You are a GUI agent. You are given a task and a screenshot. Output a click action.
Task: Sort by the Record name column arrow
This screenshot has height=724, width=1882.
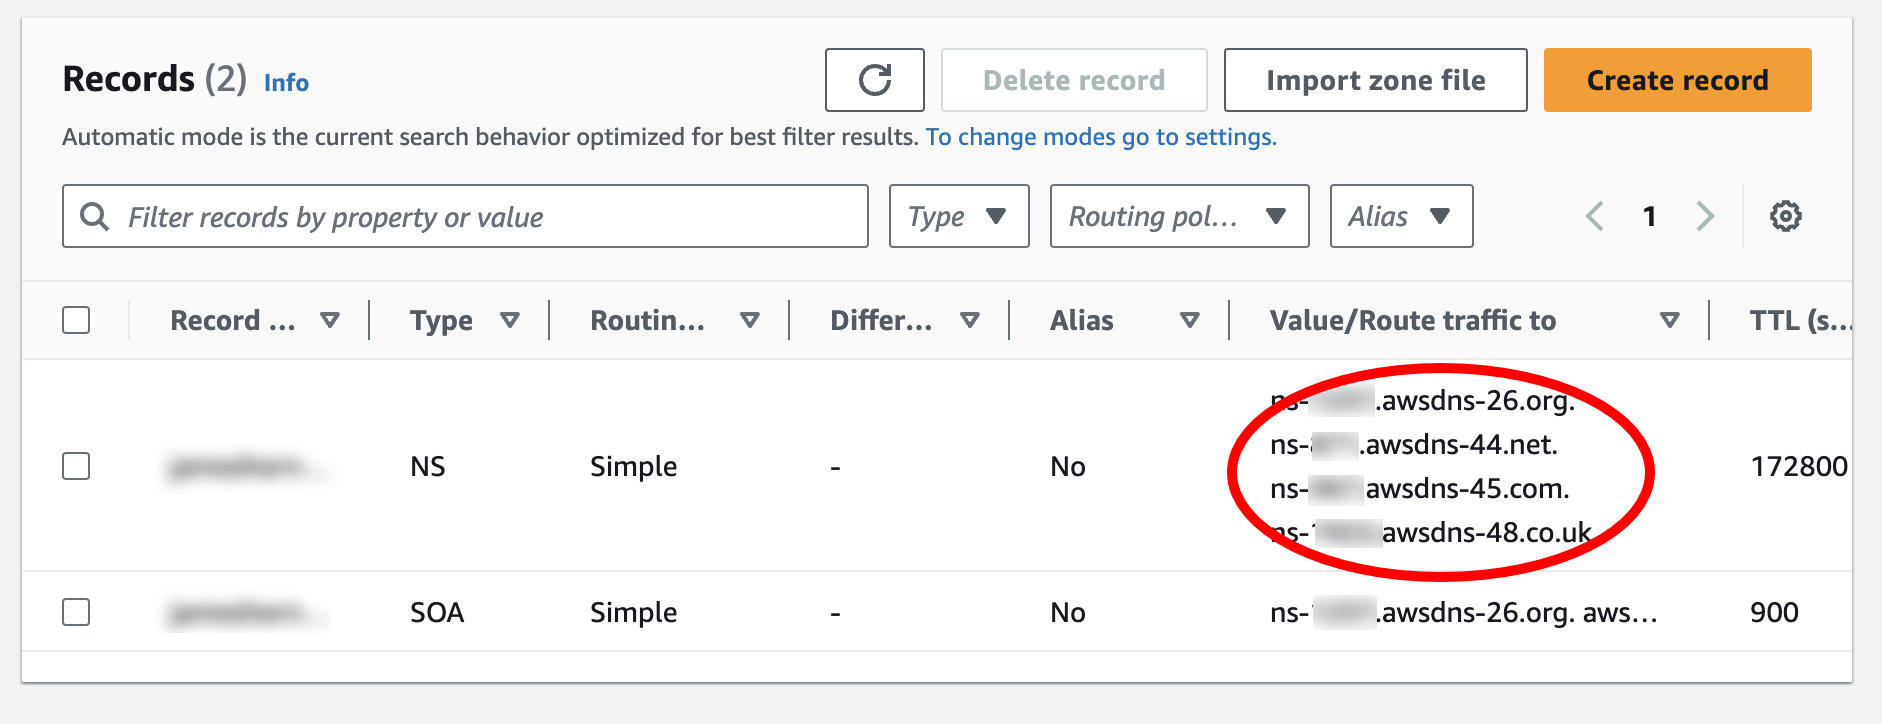pyautogui.click(x=330, y=320)
